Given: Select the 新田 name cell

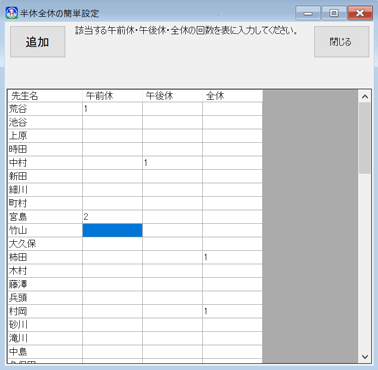Looking at the screenshot, I should (x=45, y=177).
